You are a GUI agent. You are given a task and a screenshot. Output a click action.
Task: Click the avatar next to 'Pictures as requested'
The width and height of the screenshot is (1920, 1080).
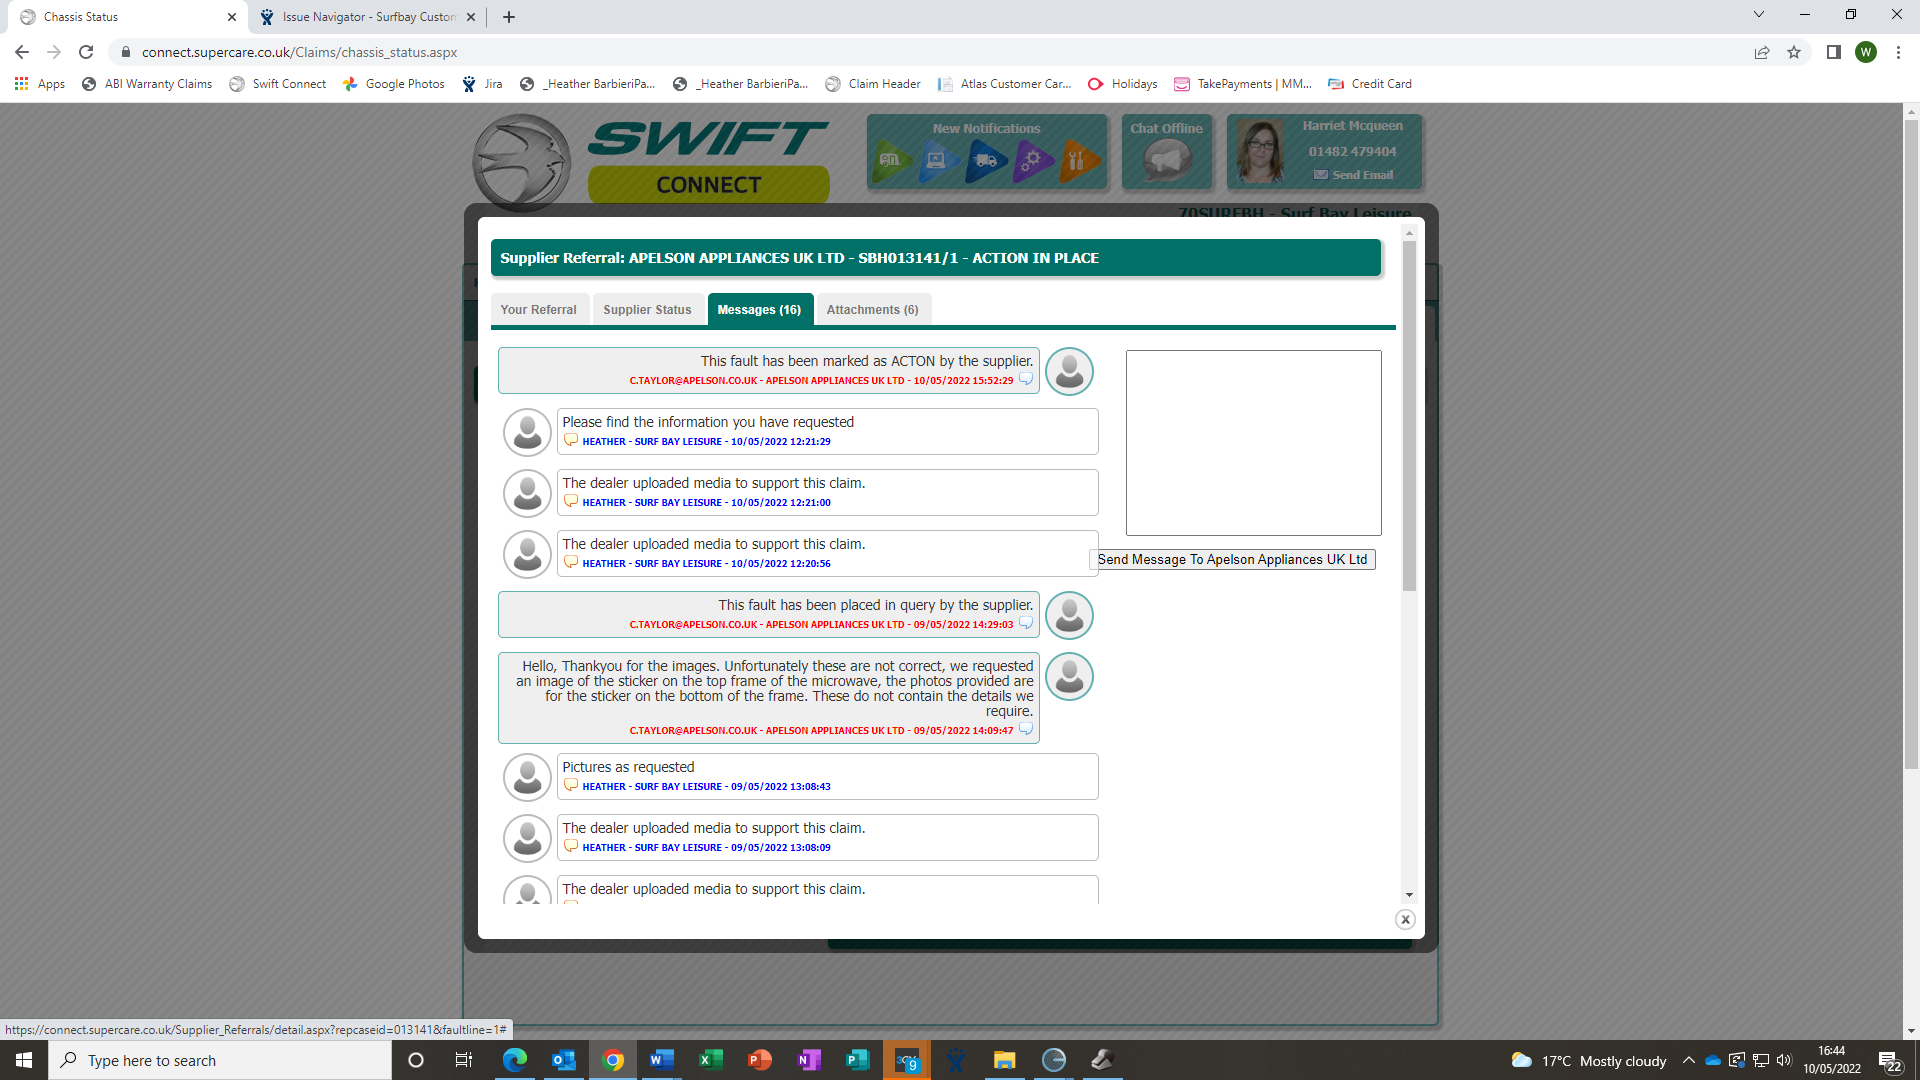coord(527,777)
